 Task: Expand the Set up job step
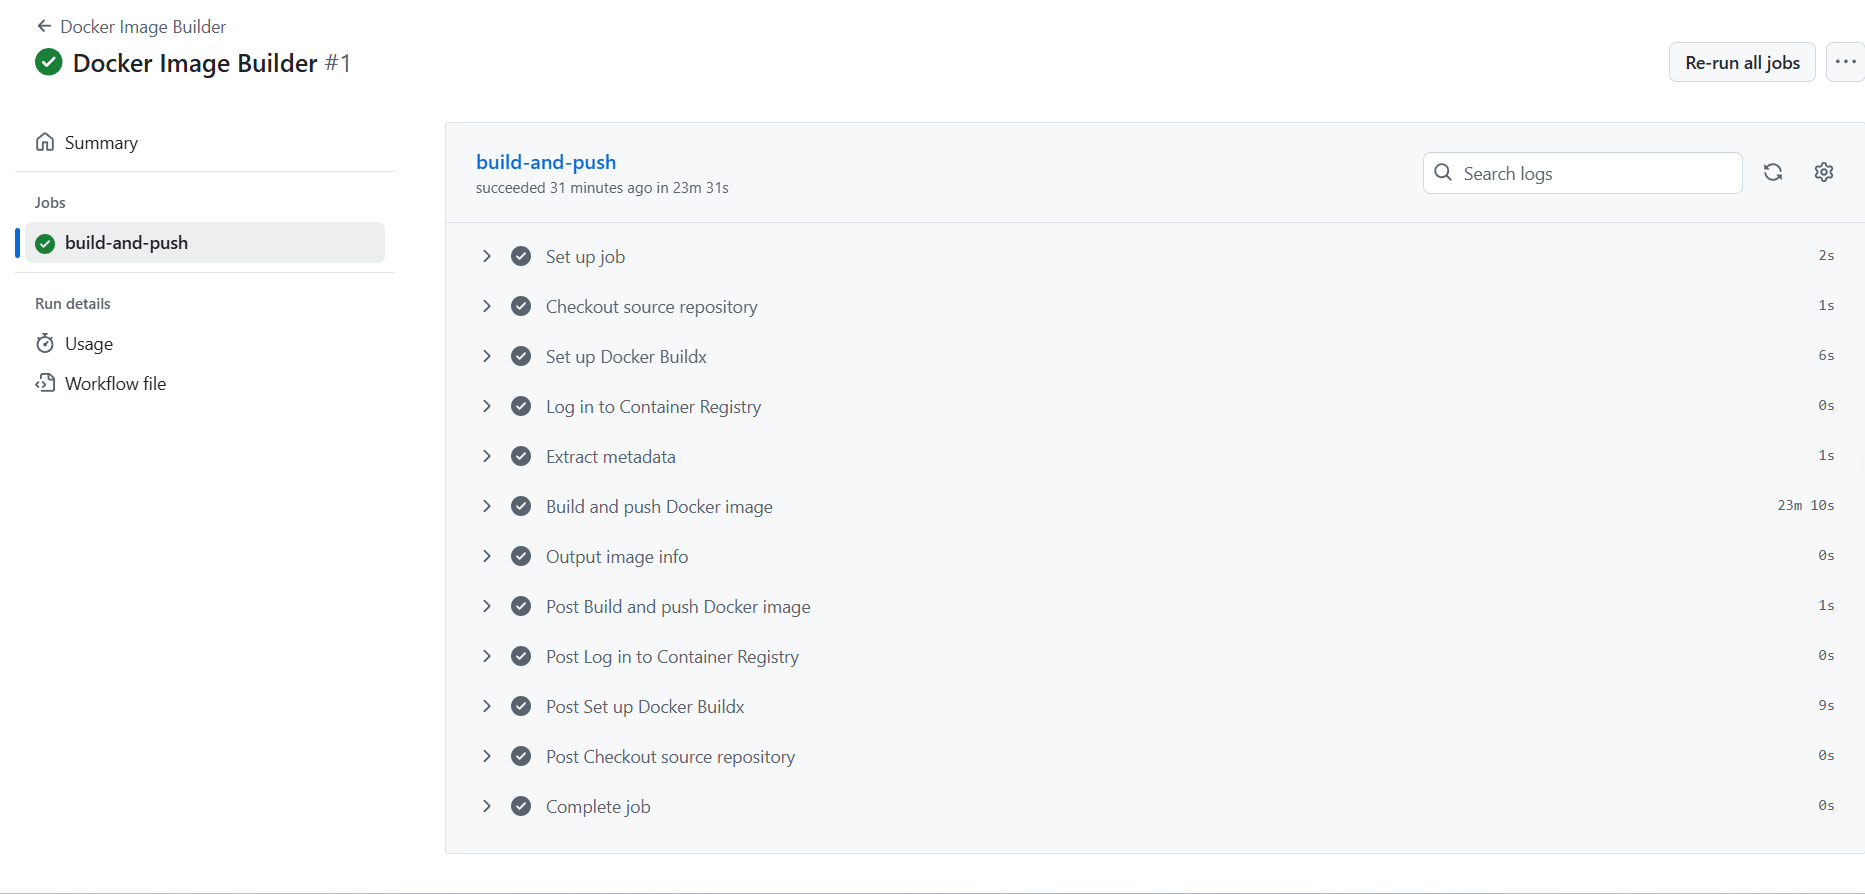click(x=487, y=256)
